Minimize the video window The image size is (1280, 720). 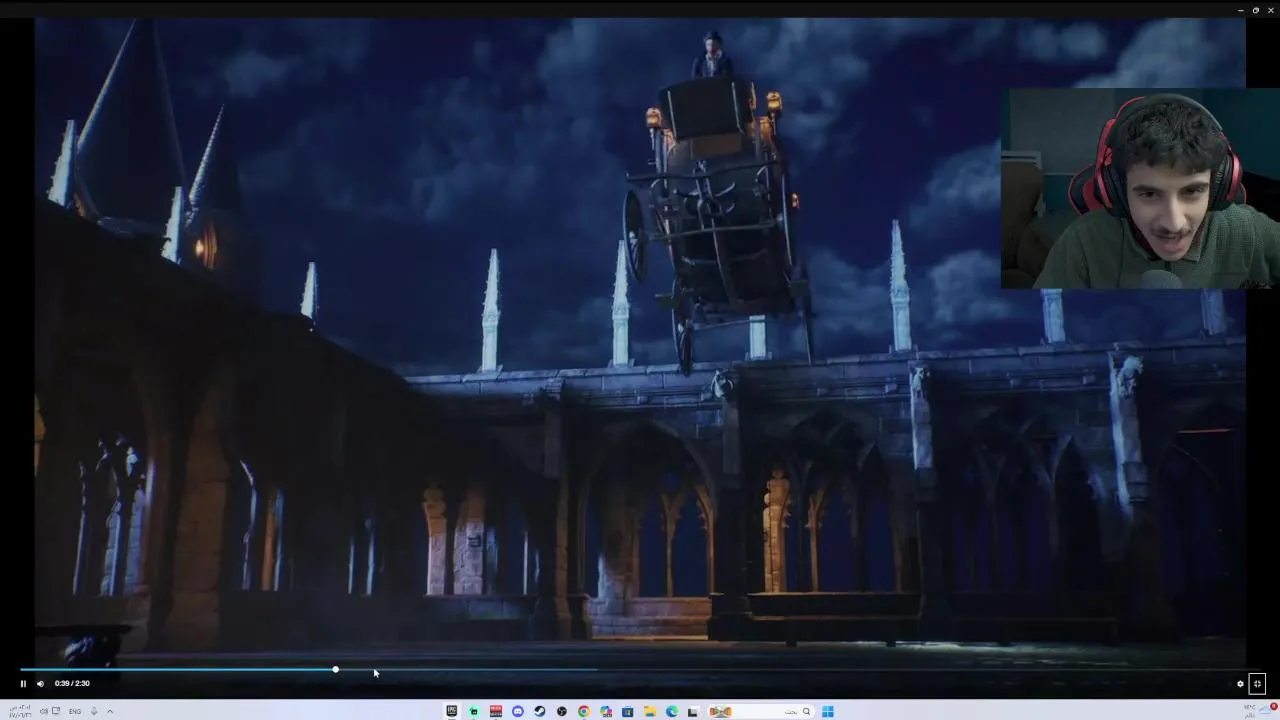(x=1240, y=10)
